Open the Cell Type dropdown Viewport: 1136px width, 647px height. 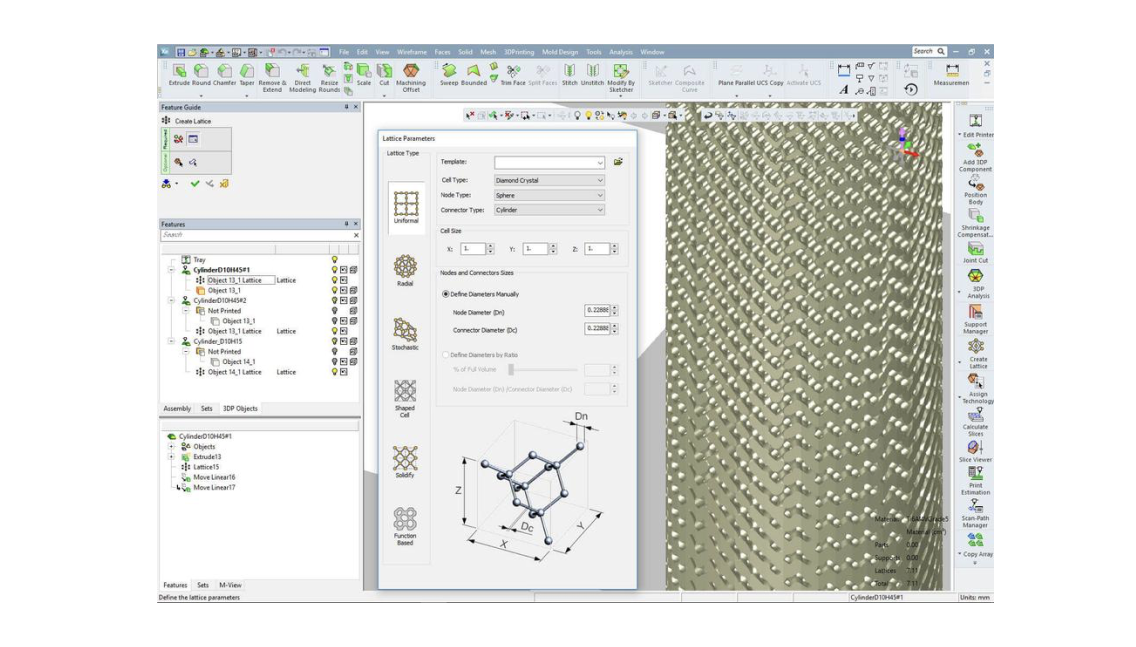[x=549, y=180]
